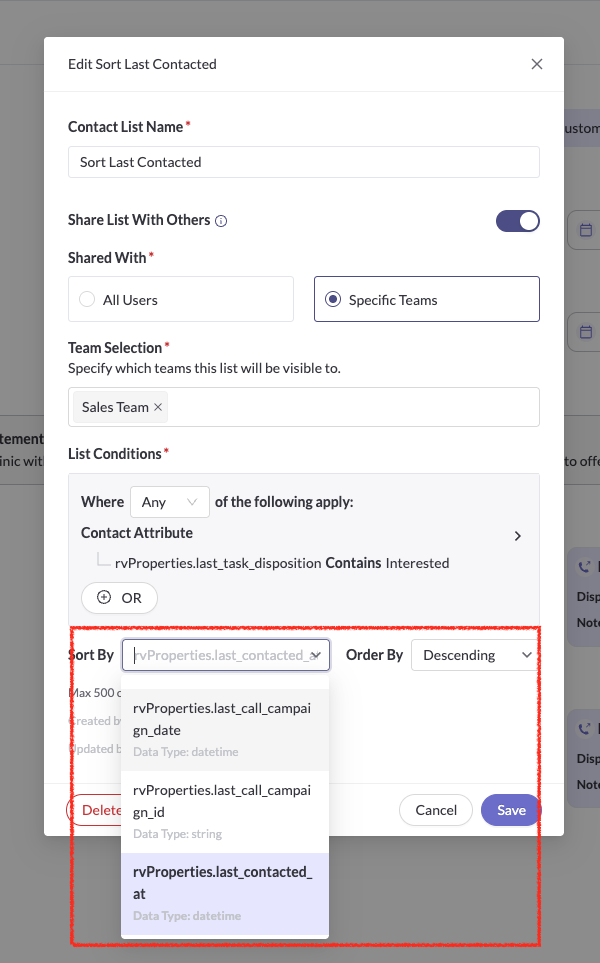Viewport: 600px width, 963px height.
Task: Expand the Contact Attribute chevron arrow
Action: coord(517,536)
